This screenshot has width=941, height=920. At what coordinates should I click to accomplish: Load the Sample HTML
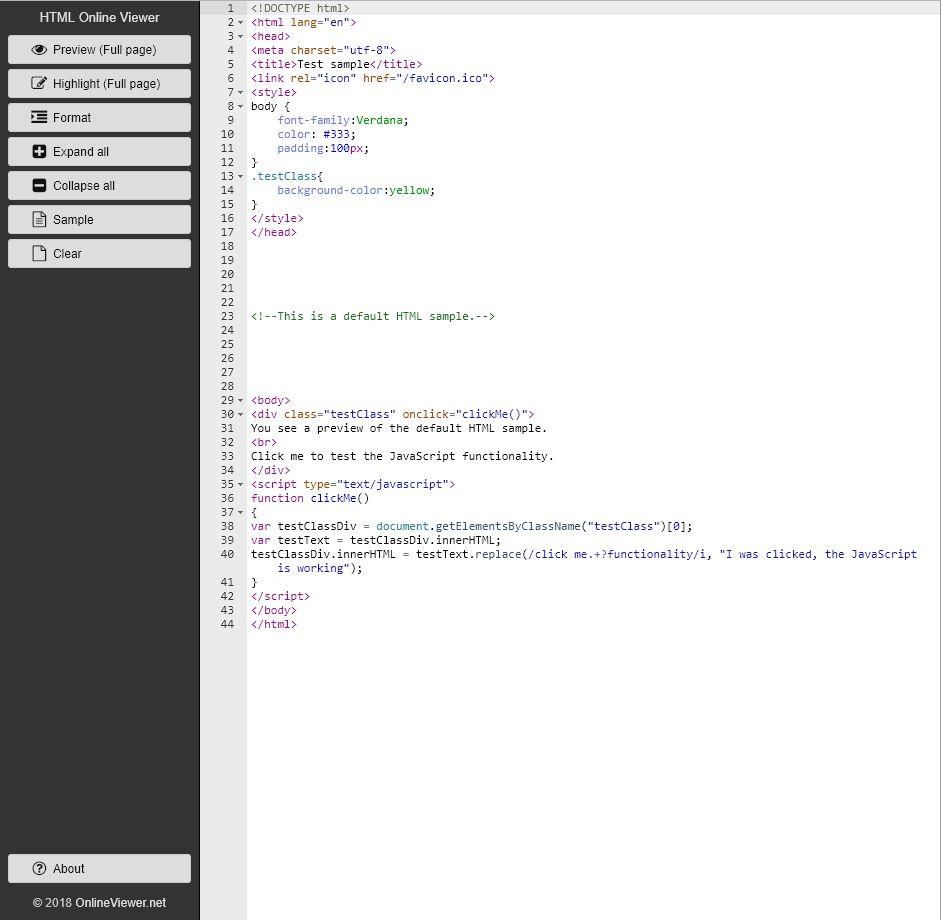coord(100,220)
